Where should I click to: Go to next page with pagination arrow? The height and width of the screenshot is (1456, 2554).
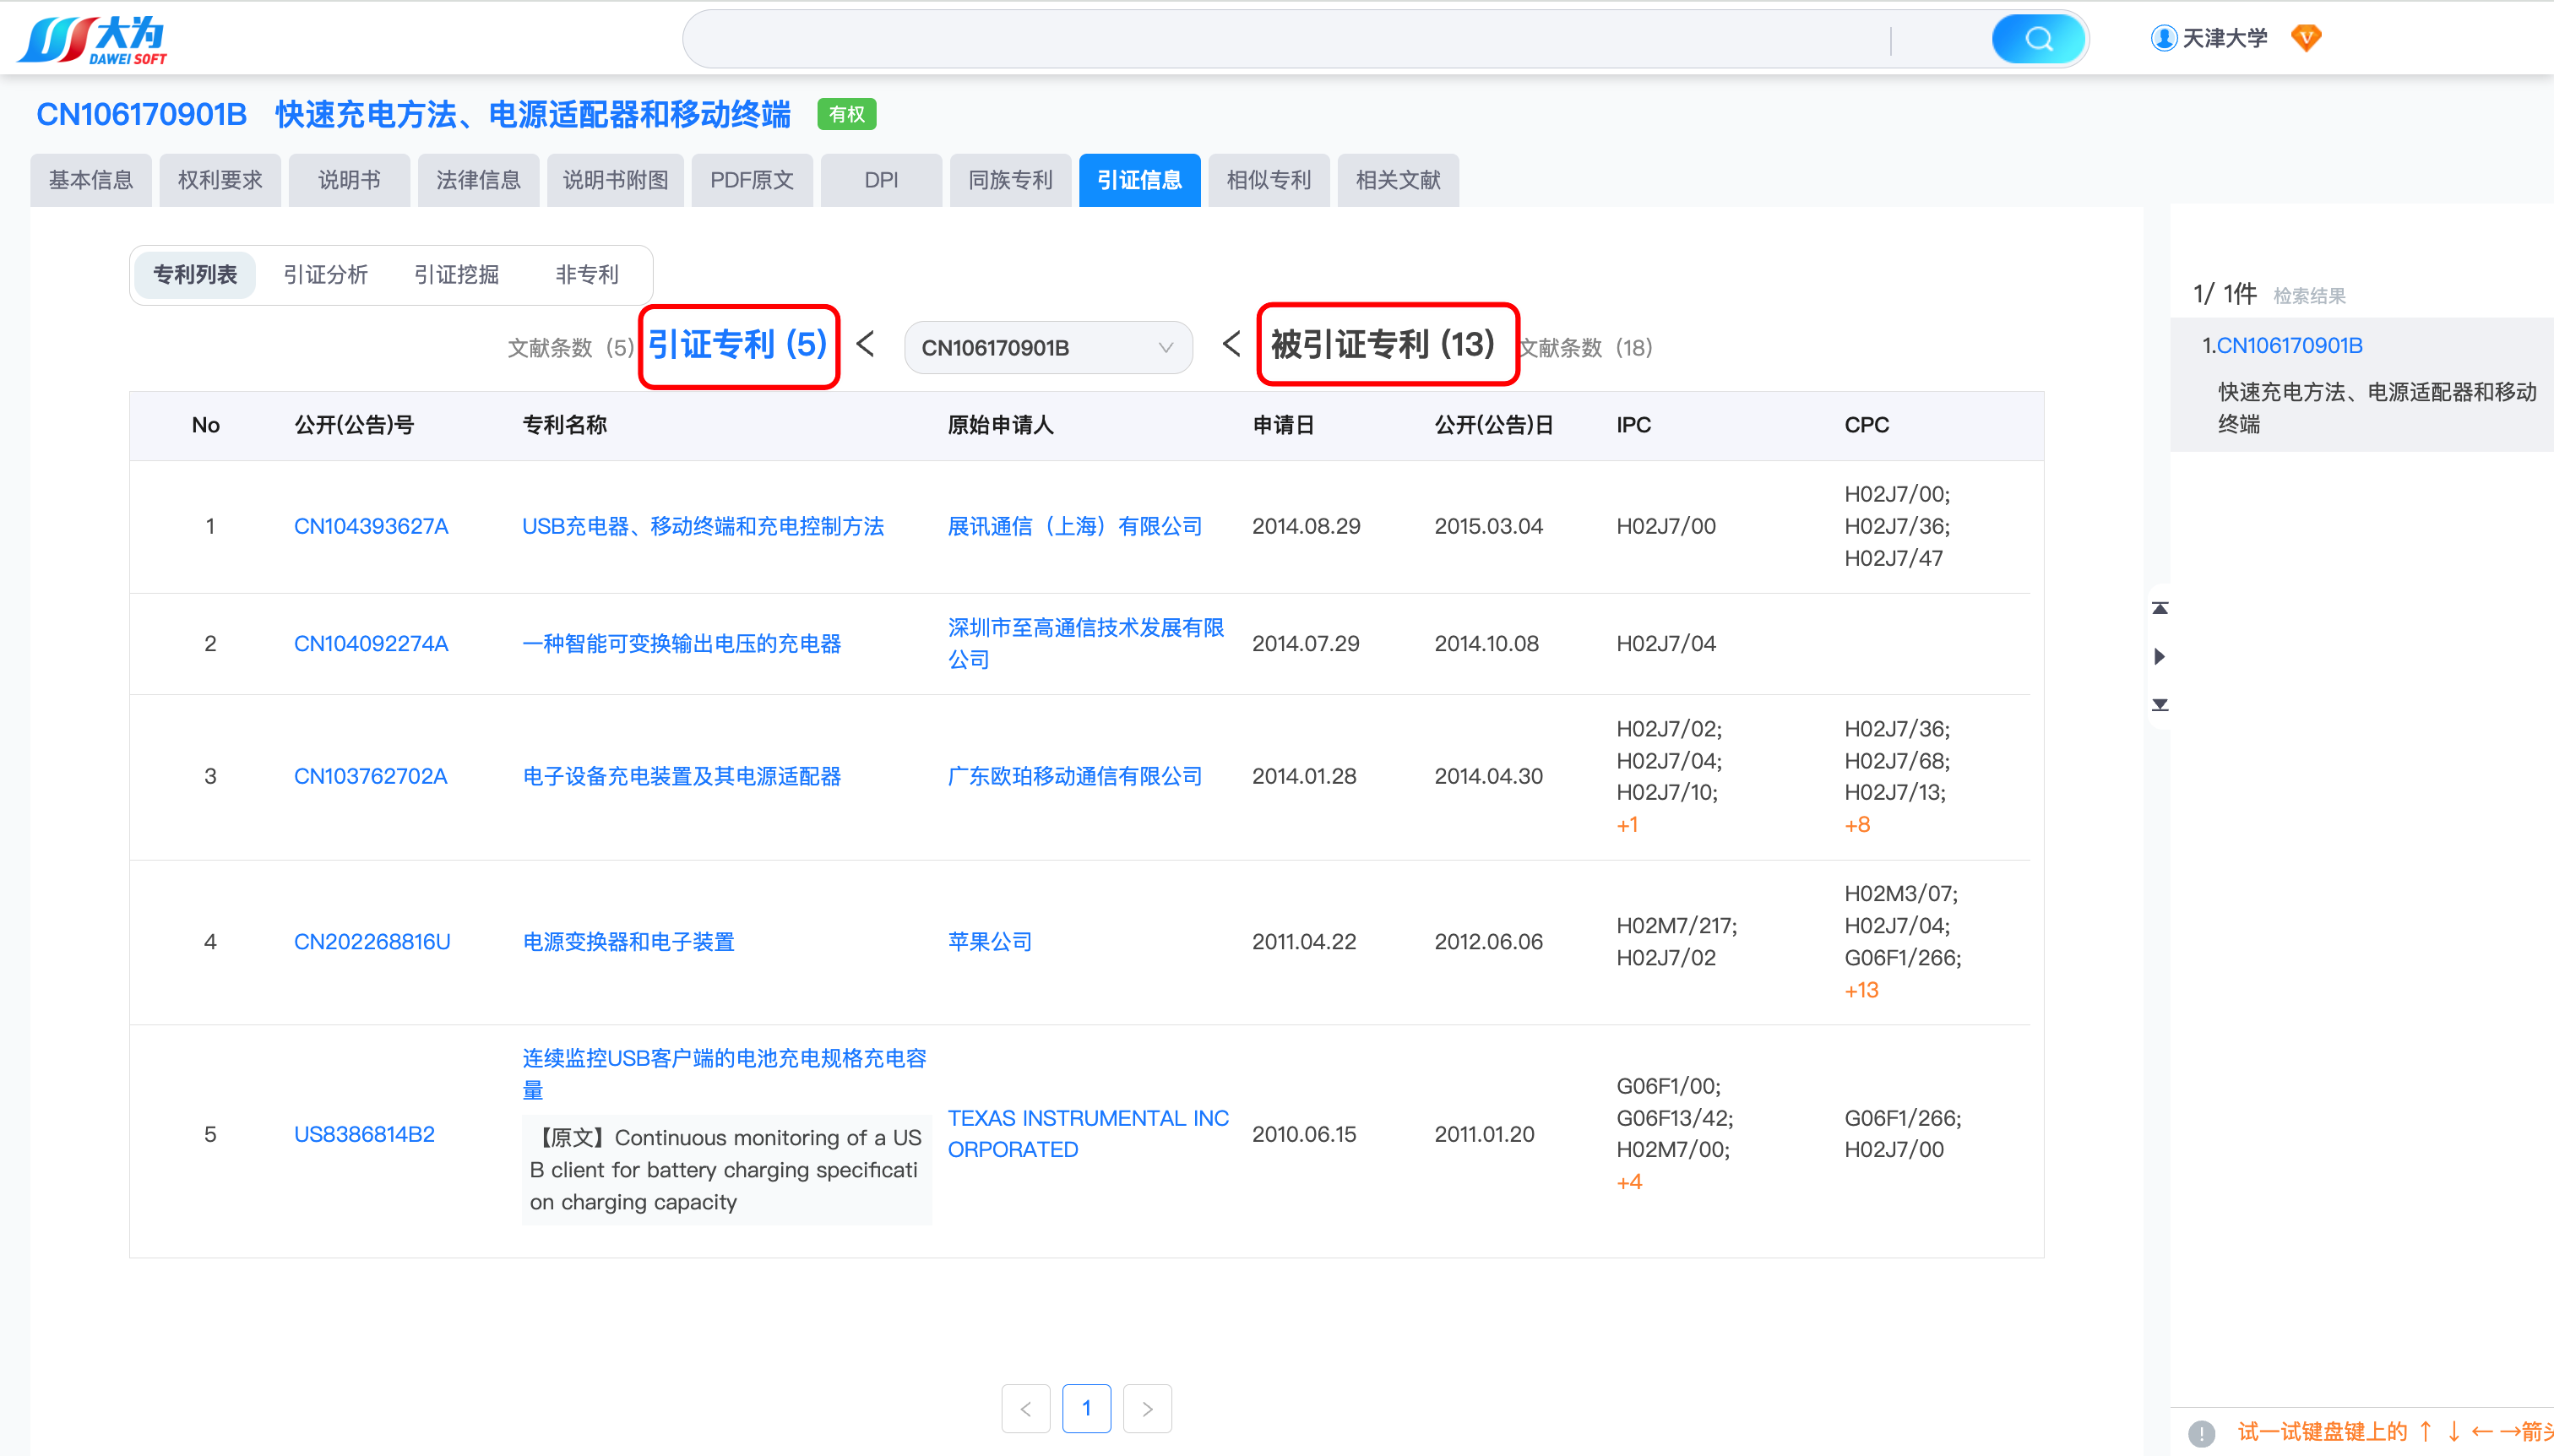[1147, 1408]
